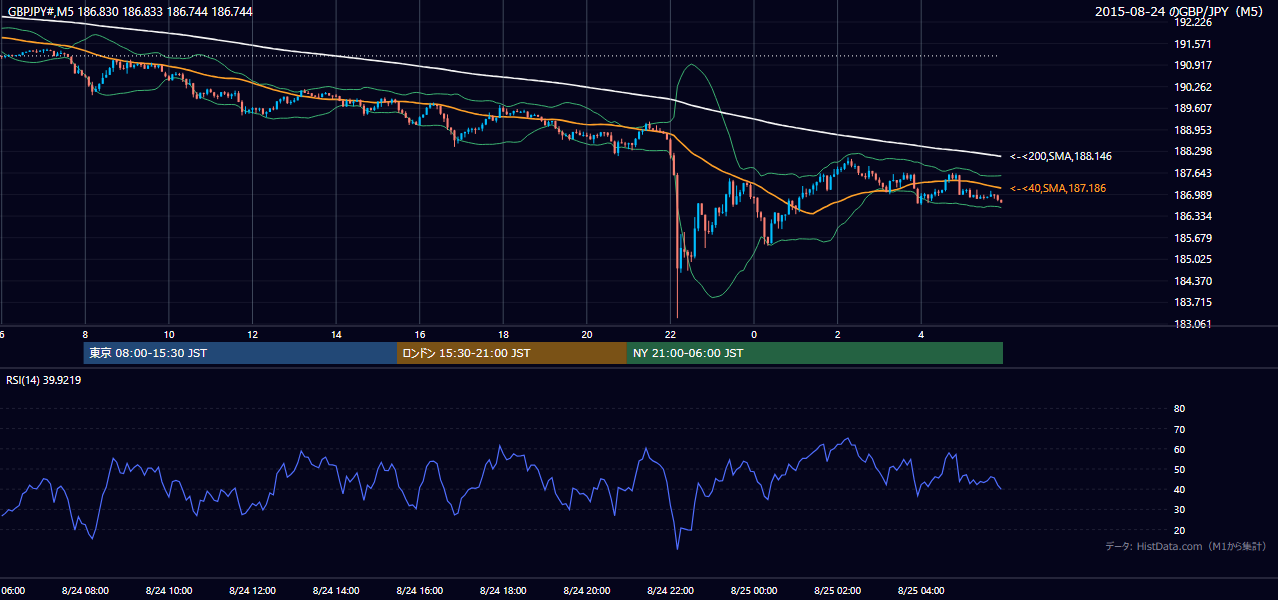Select the ロンドン 15:30-21:00 JST session bar
Screen dimensions: 1278x600
click(x=512, y=353)
